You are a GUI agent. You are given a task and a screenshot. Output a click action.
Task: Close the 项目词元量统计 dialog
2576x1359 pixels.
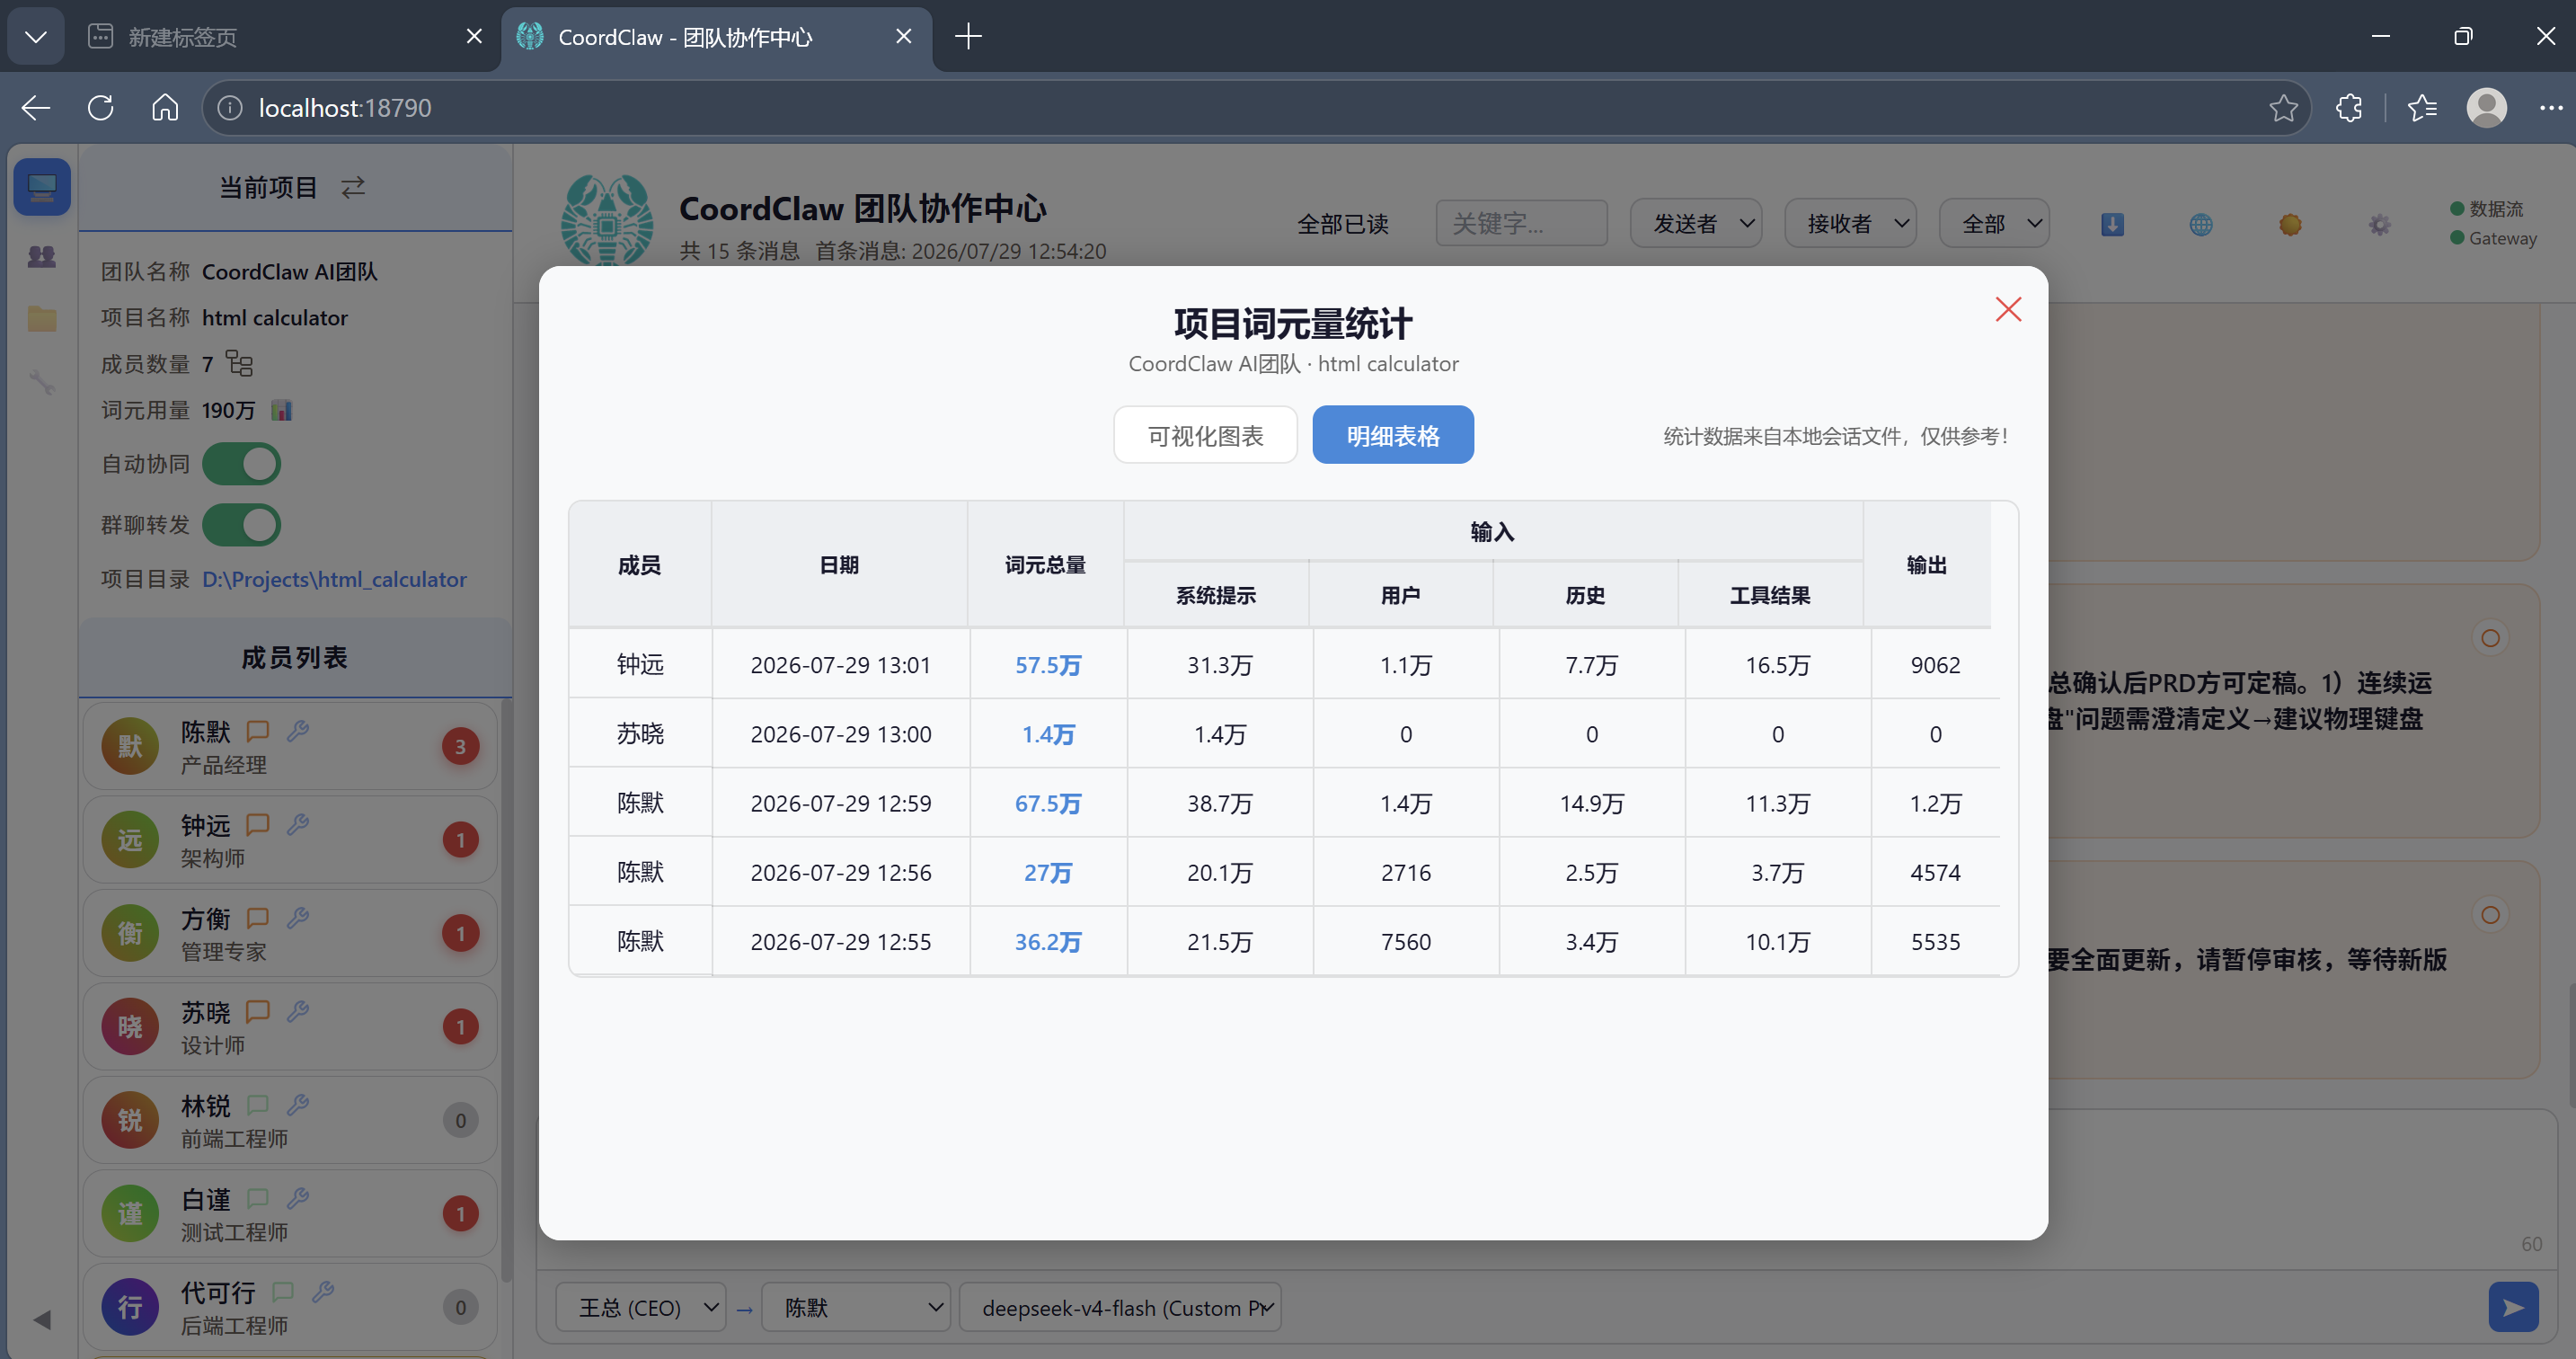[x=2008, y=309]
